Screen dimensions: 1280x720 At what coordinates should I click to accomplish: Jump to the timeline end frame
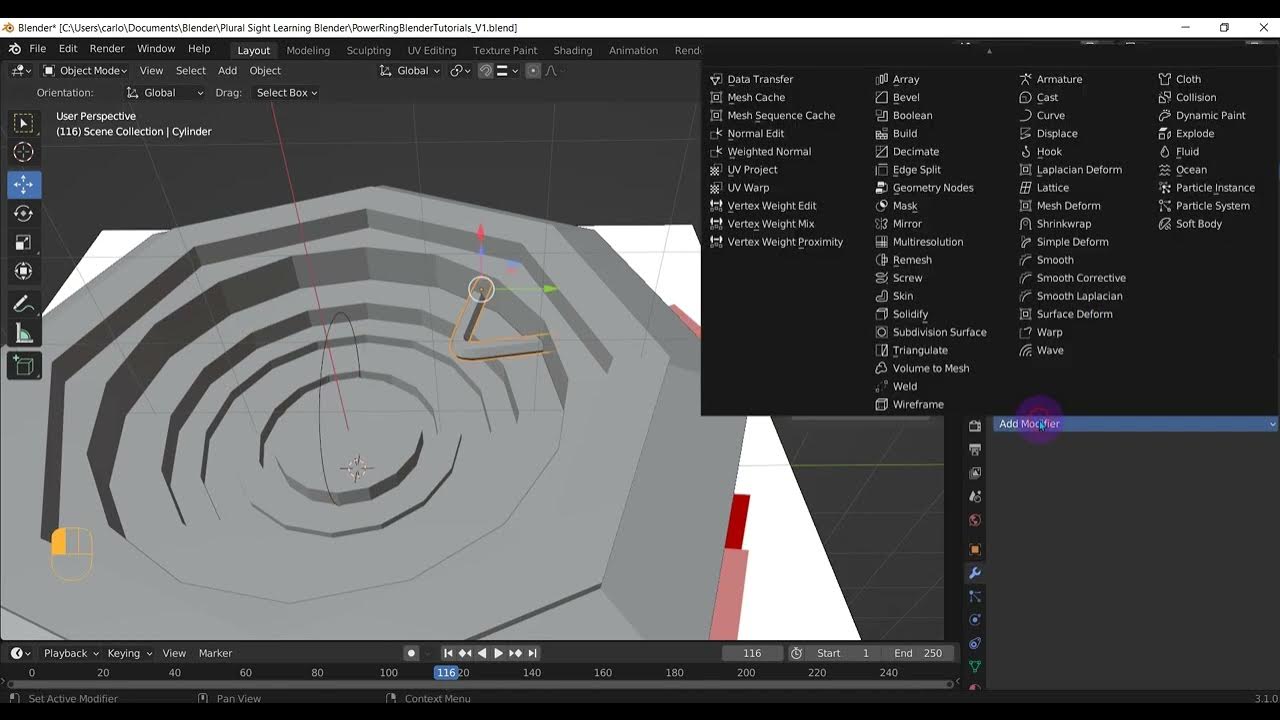point(532,653)
